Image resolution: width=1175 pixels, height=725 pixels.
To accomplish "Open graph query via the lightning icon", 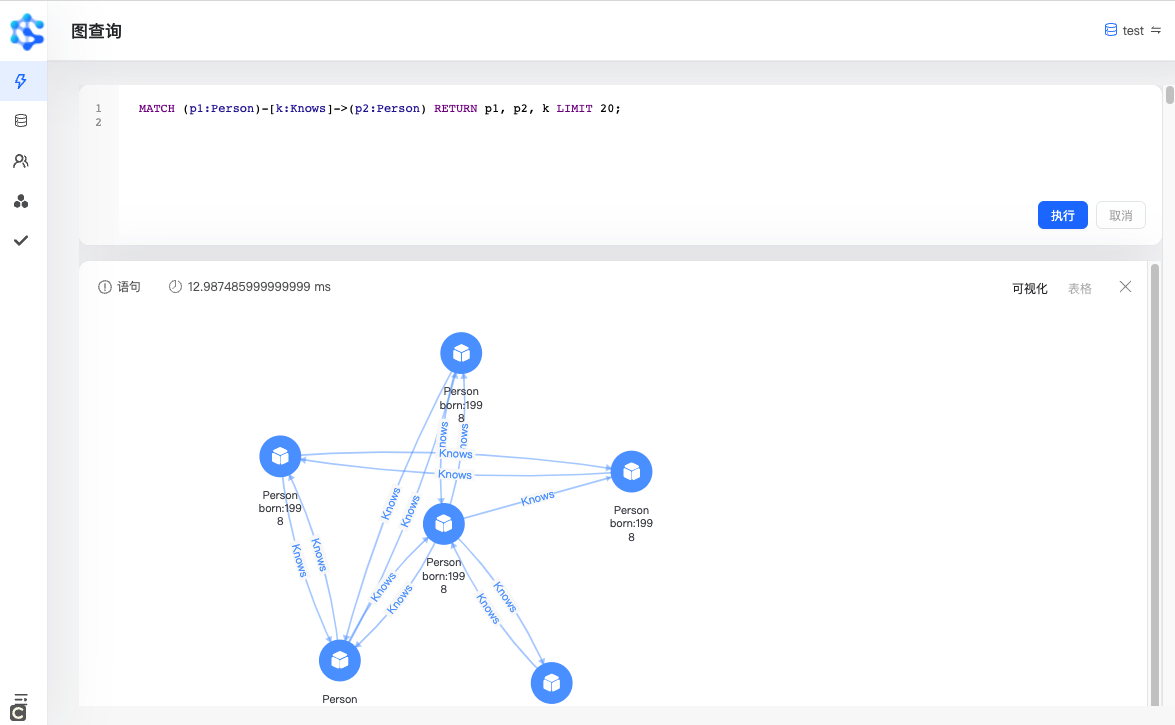I will [21, 81].
